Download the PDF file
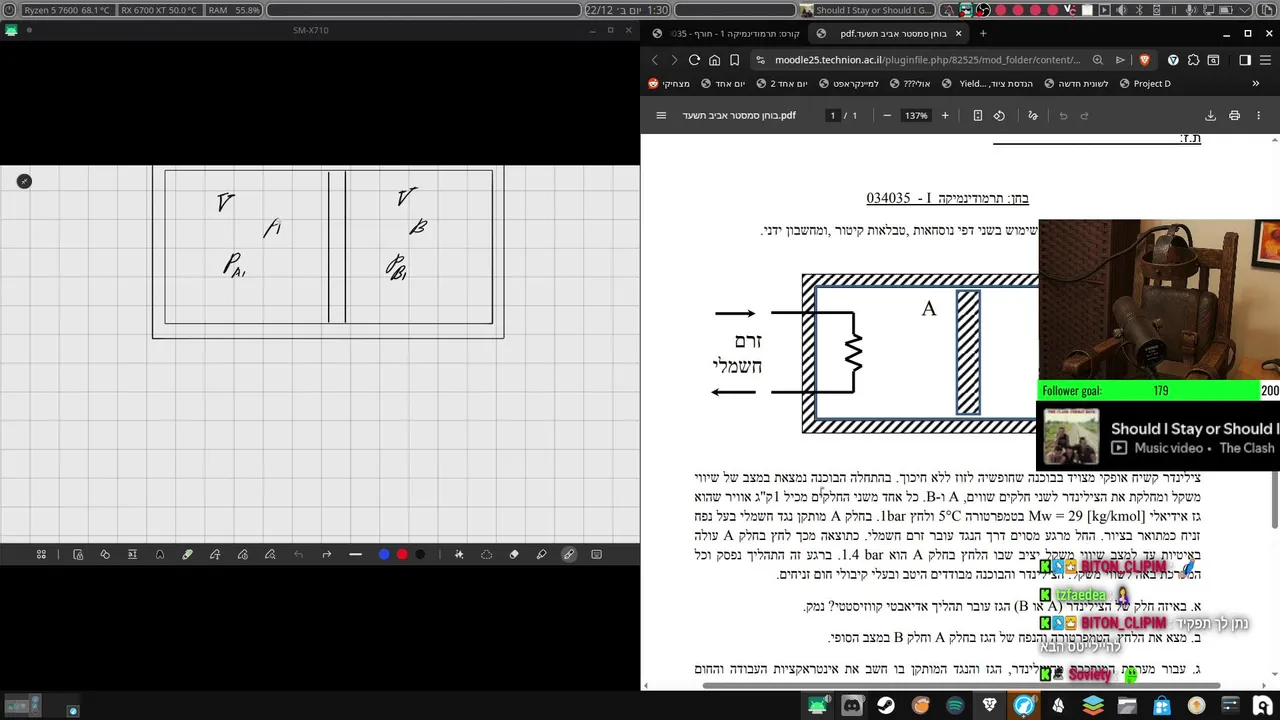 click(x=1210, y=116)
